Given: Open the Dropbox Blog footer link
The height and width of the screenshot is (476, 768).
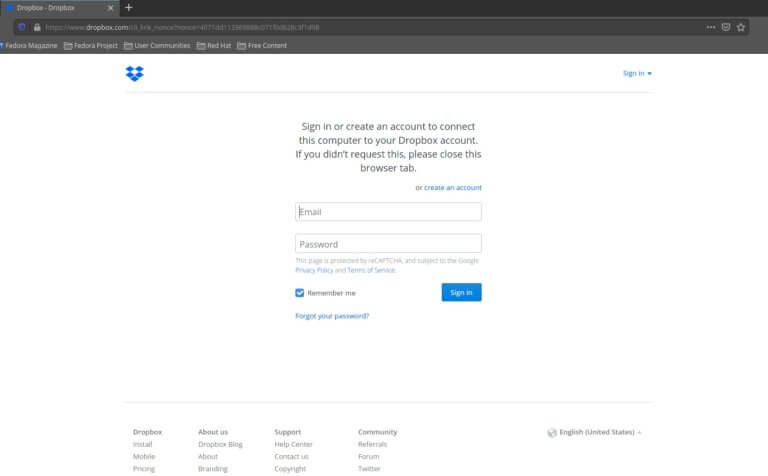Looking at the screenshot, I should [220, 444].
